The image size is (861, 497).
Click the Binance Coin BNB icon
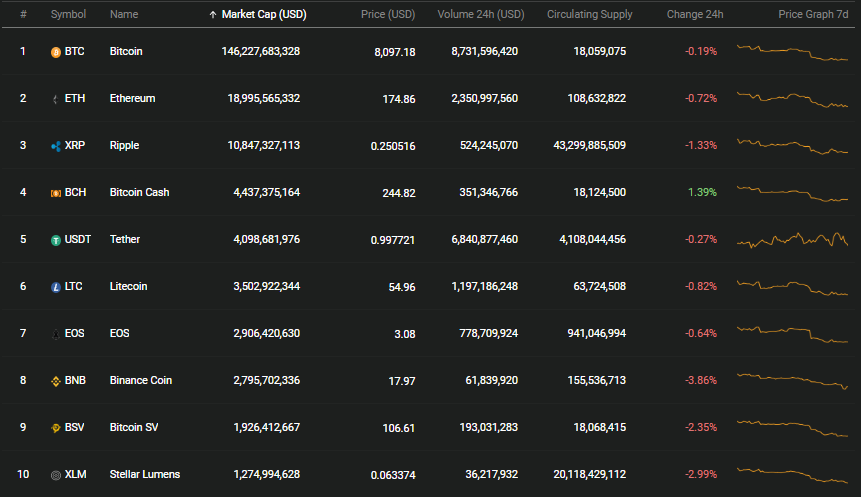[x=55, y=381]
